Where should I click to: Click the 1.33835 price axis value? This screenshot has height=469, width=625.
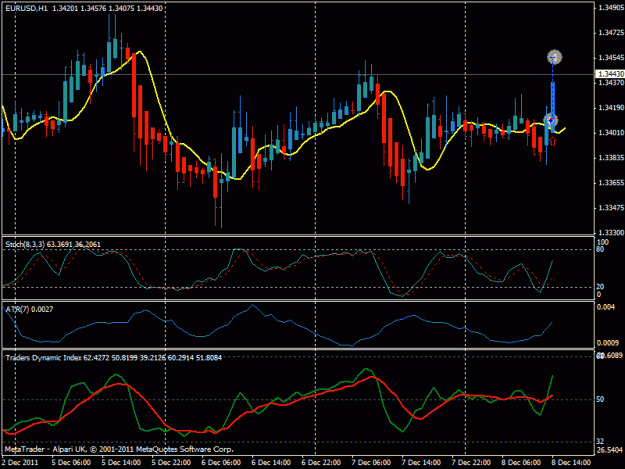pos(611,158)
